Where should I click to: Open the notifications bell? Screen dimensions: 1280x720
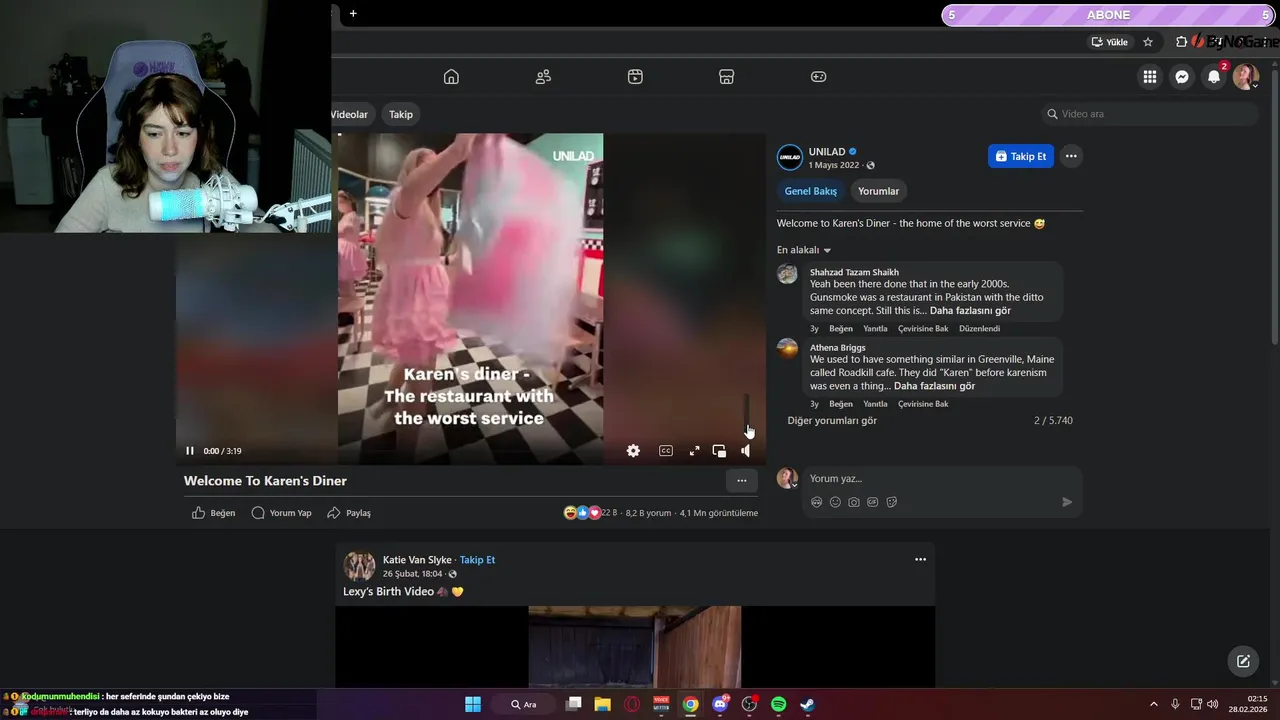[1214, 77]
